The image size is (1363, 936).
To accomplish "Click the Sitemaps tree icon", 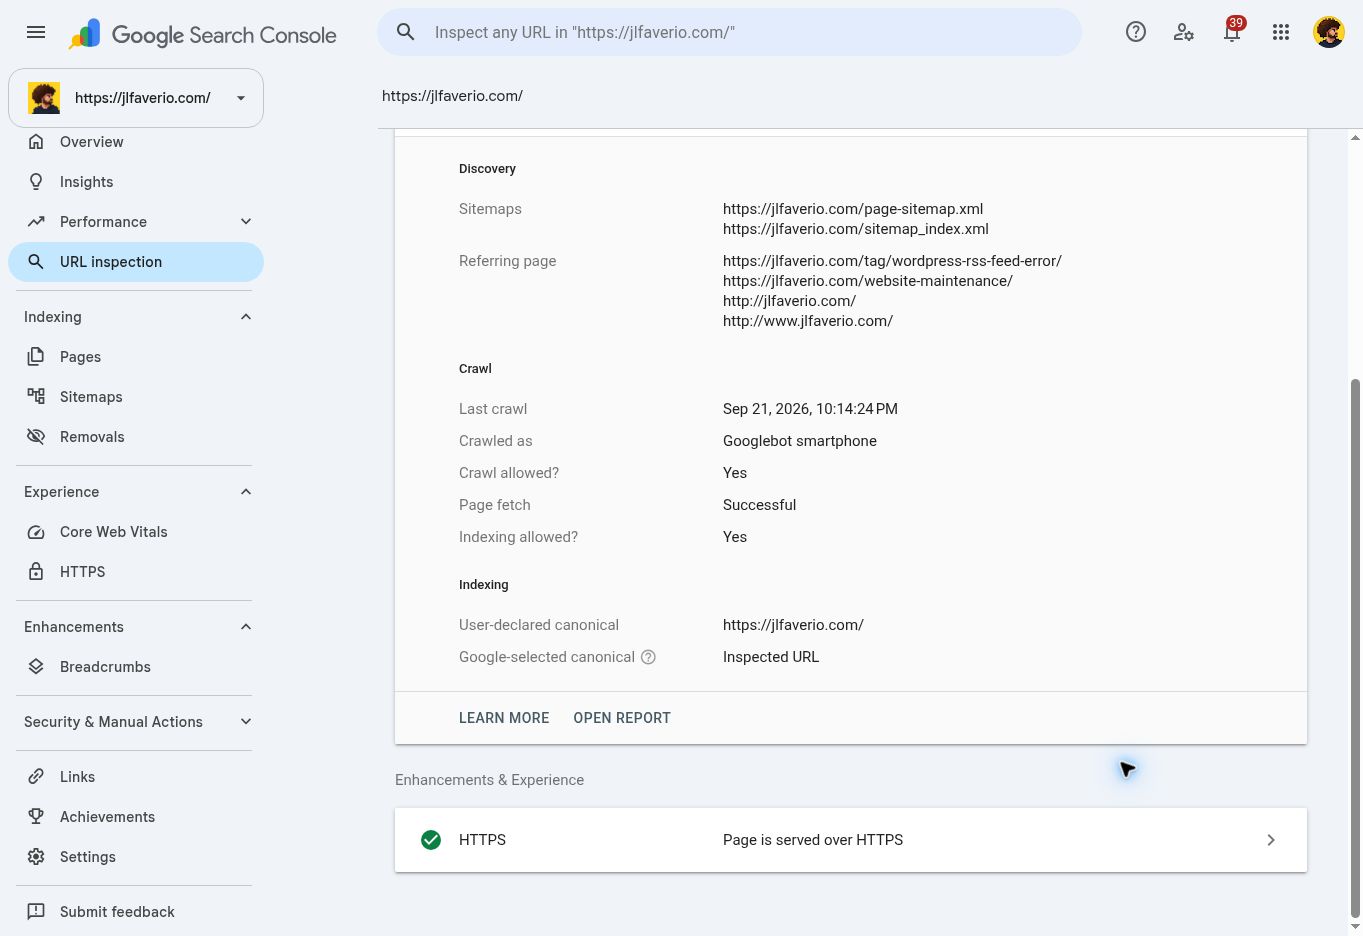I will tap(36, 396).
